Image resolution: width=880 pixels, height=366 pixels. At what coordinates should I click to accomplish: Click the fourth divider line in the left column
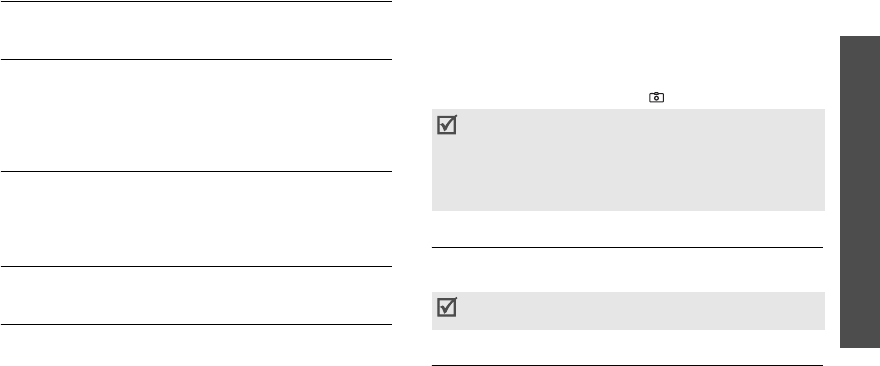click(196, 266)
